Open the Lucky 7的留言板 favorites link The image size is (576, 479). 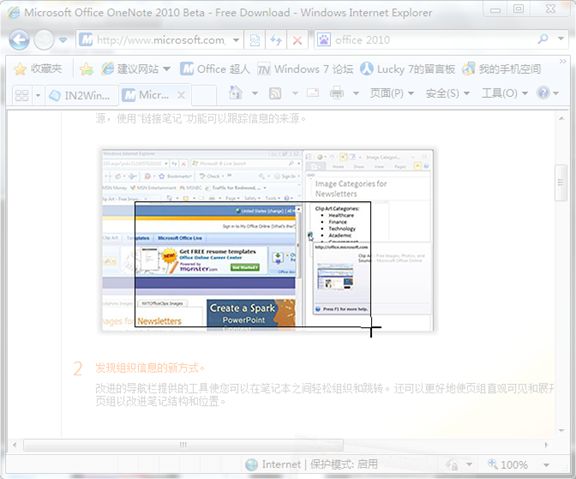pos(407,69)
